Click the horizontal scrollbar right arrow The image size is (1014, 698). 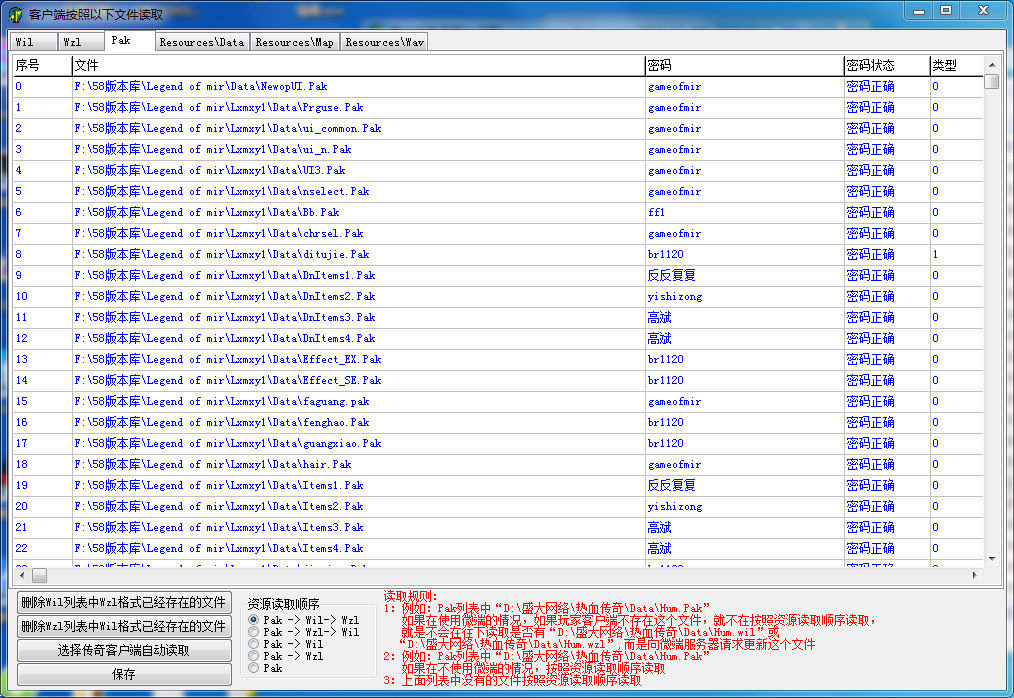tap(975, 575)
